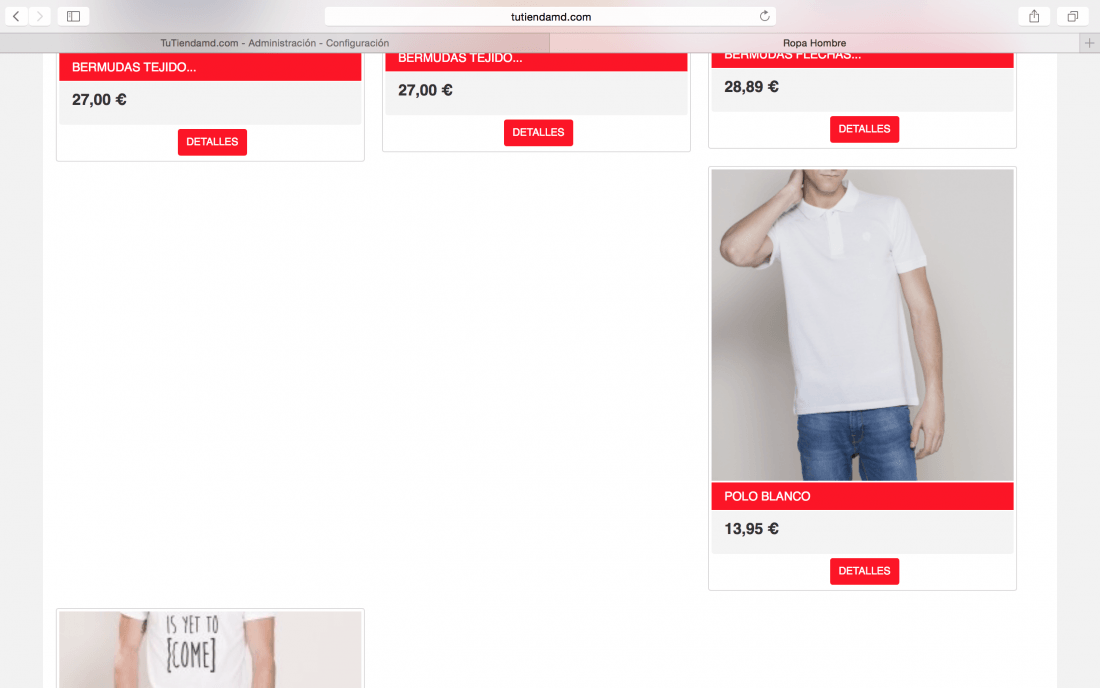Click DETALLES under Polo Blanco

point(864,571)
